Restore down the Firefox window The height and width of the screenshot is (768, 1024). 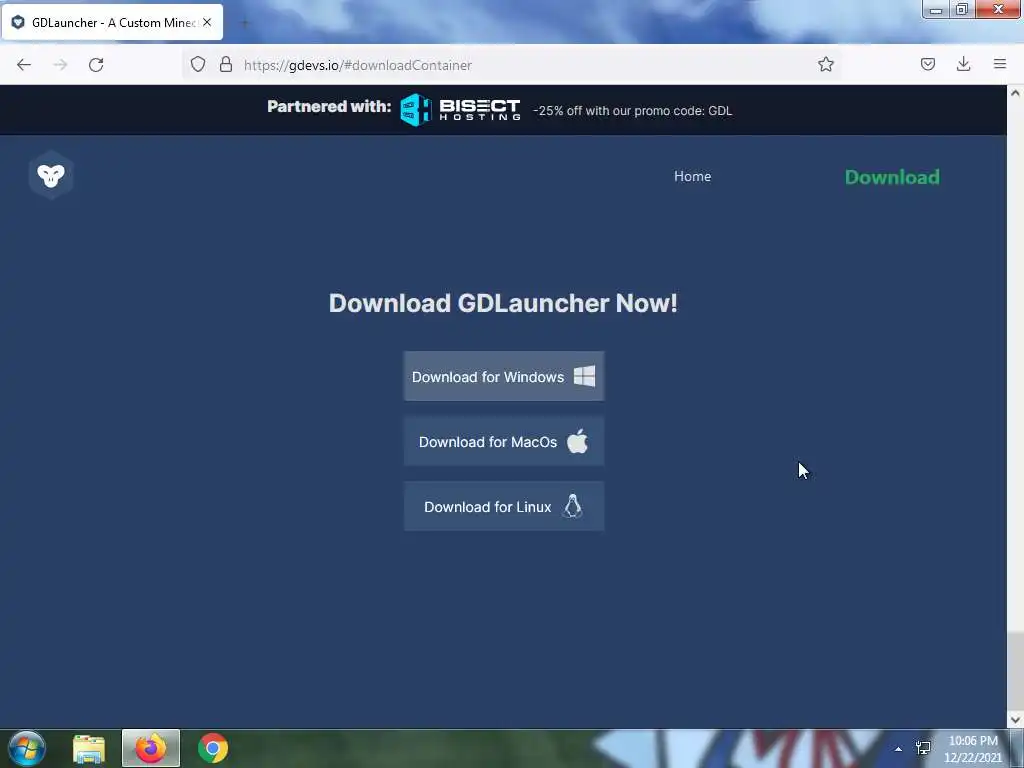tap(962, 9)
